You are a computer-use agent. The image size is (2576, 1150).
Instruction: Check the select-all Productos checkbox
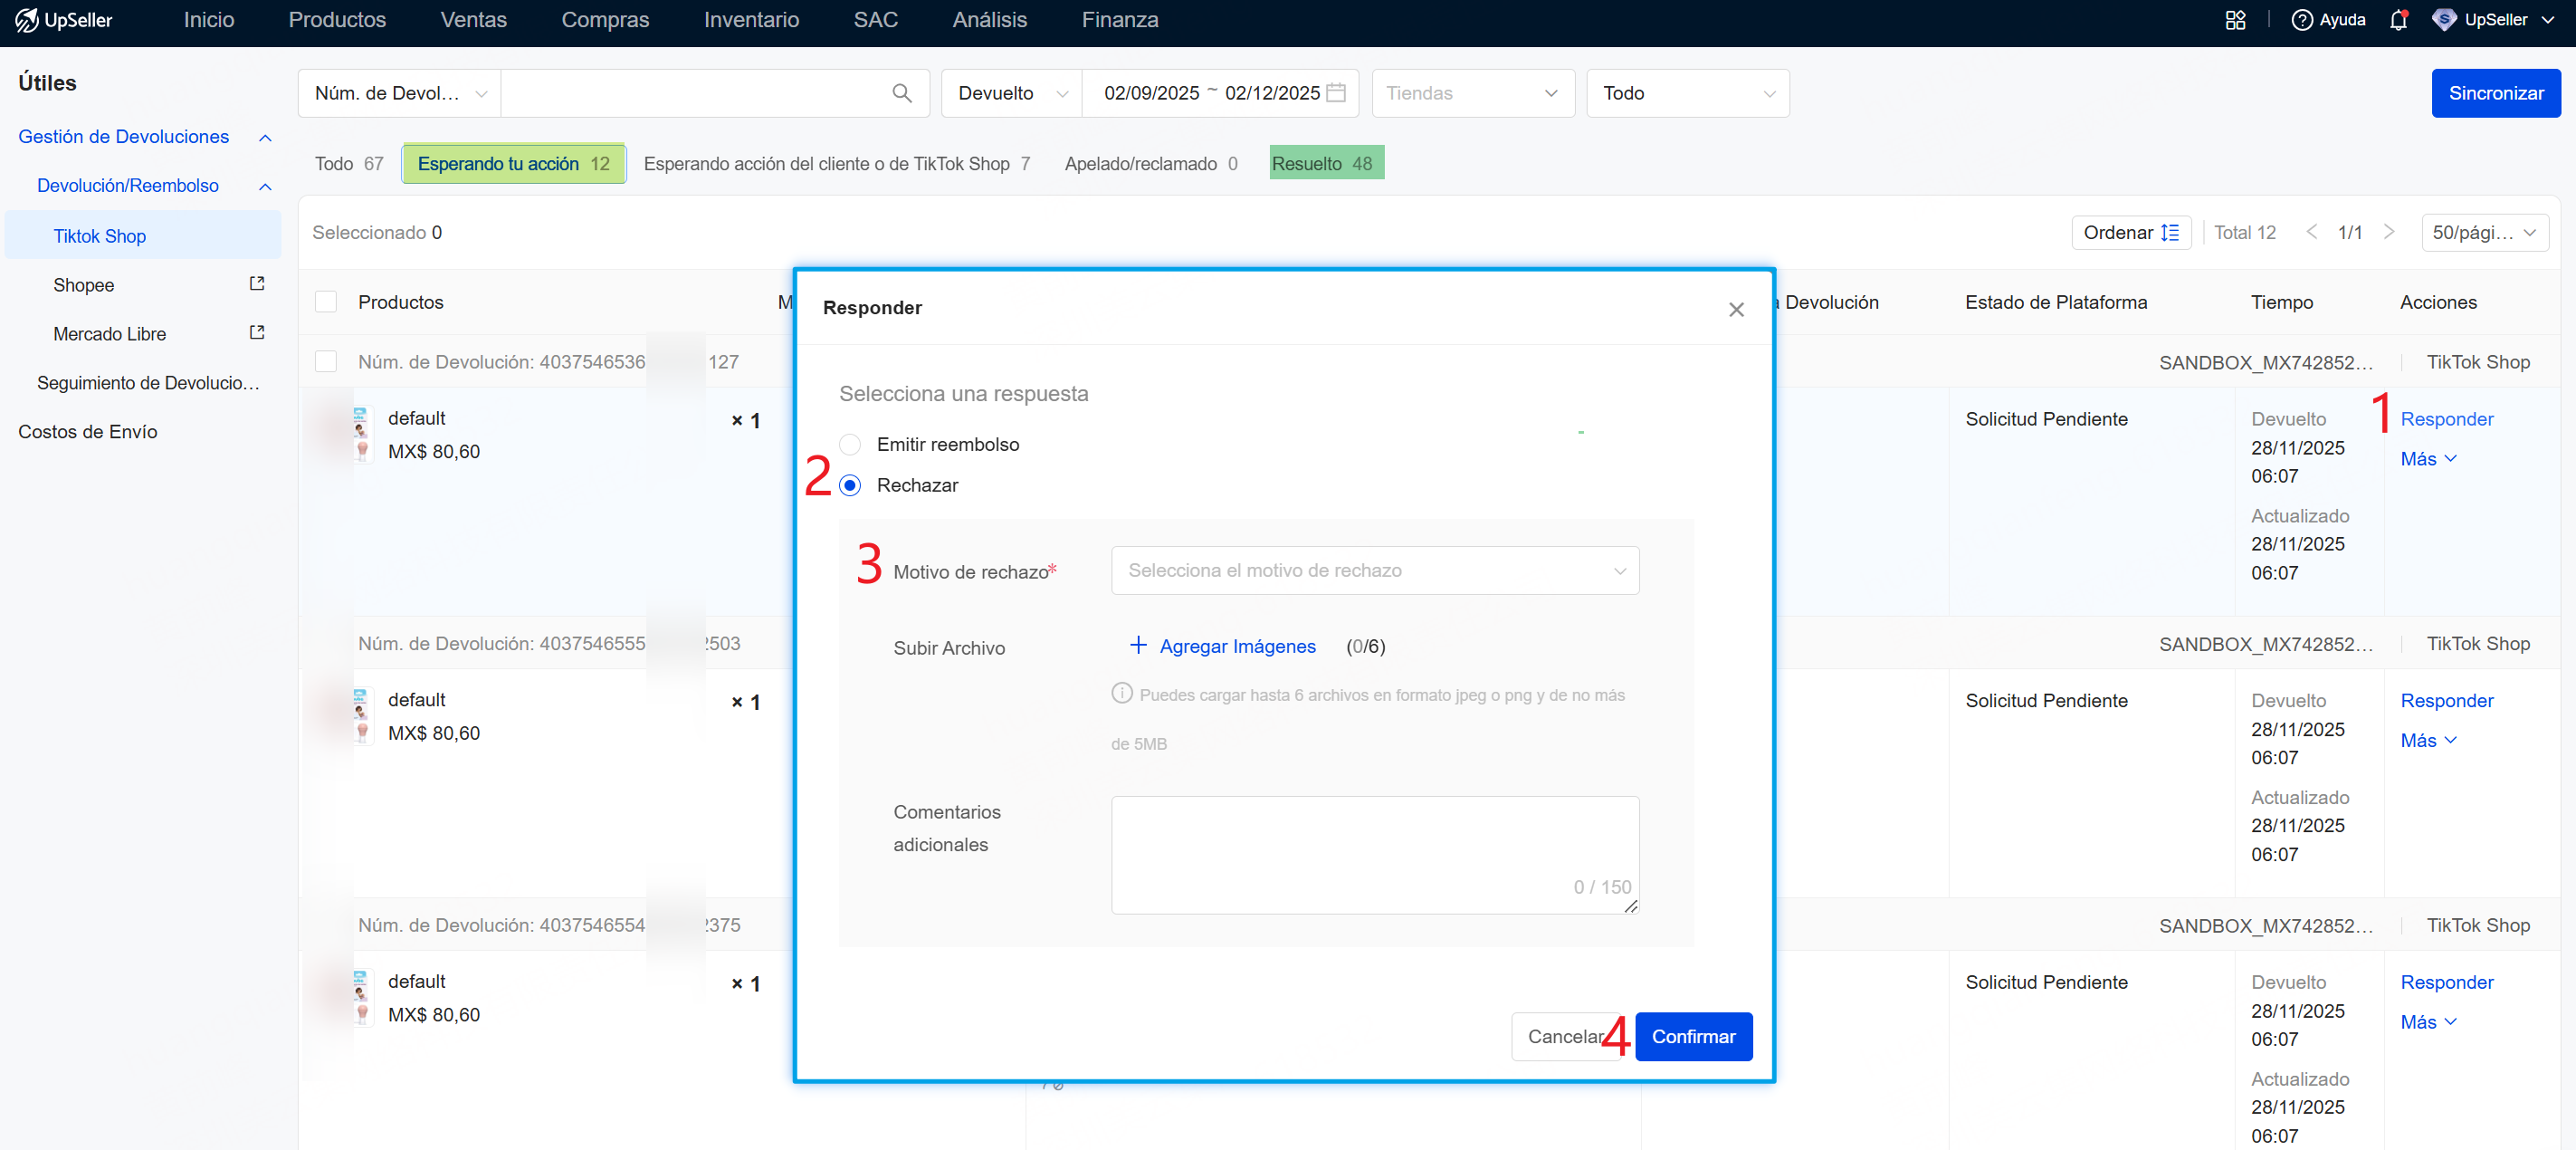pyautogui.click(x=326, y=302)
